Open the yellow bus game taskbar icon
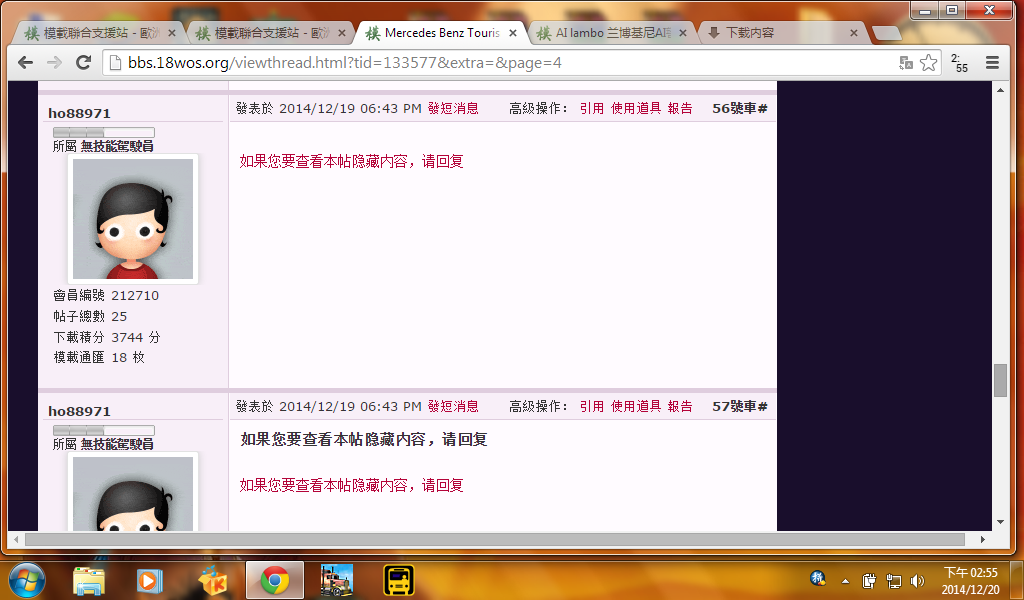Image resolution: width=1024 pixels, height=600 pixels. pos(398,580)
